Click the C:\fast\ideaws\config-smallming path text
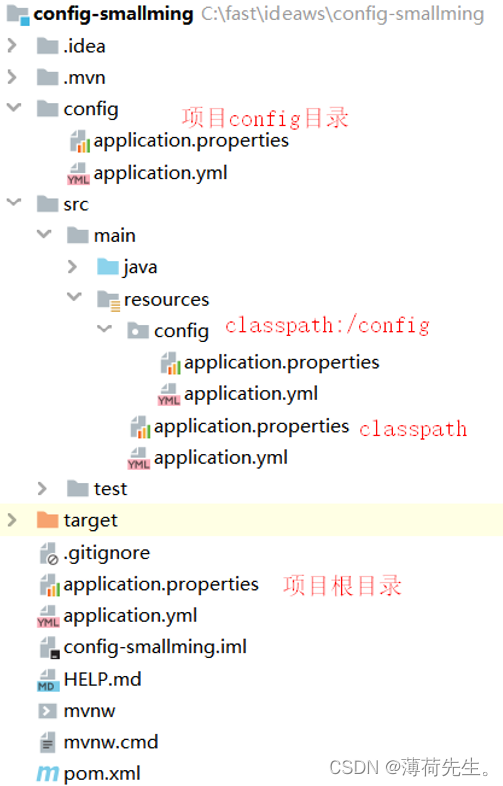The width and height of the screenshot is (503, 786). (343, 15)
